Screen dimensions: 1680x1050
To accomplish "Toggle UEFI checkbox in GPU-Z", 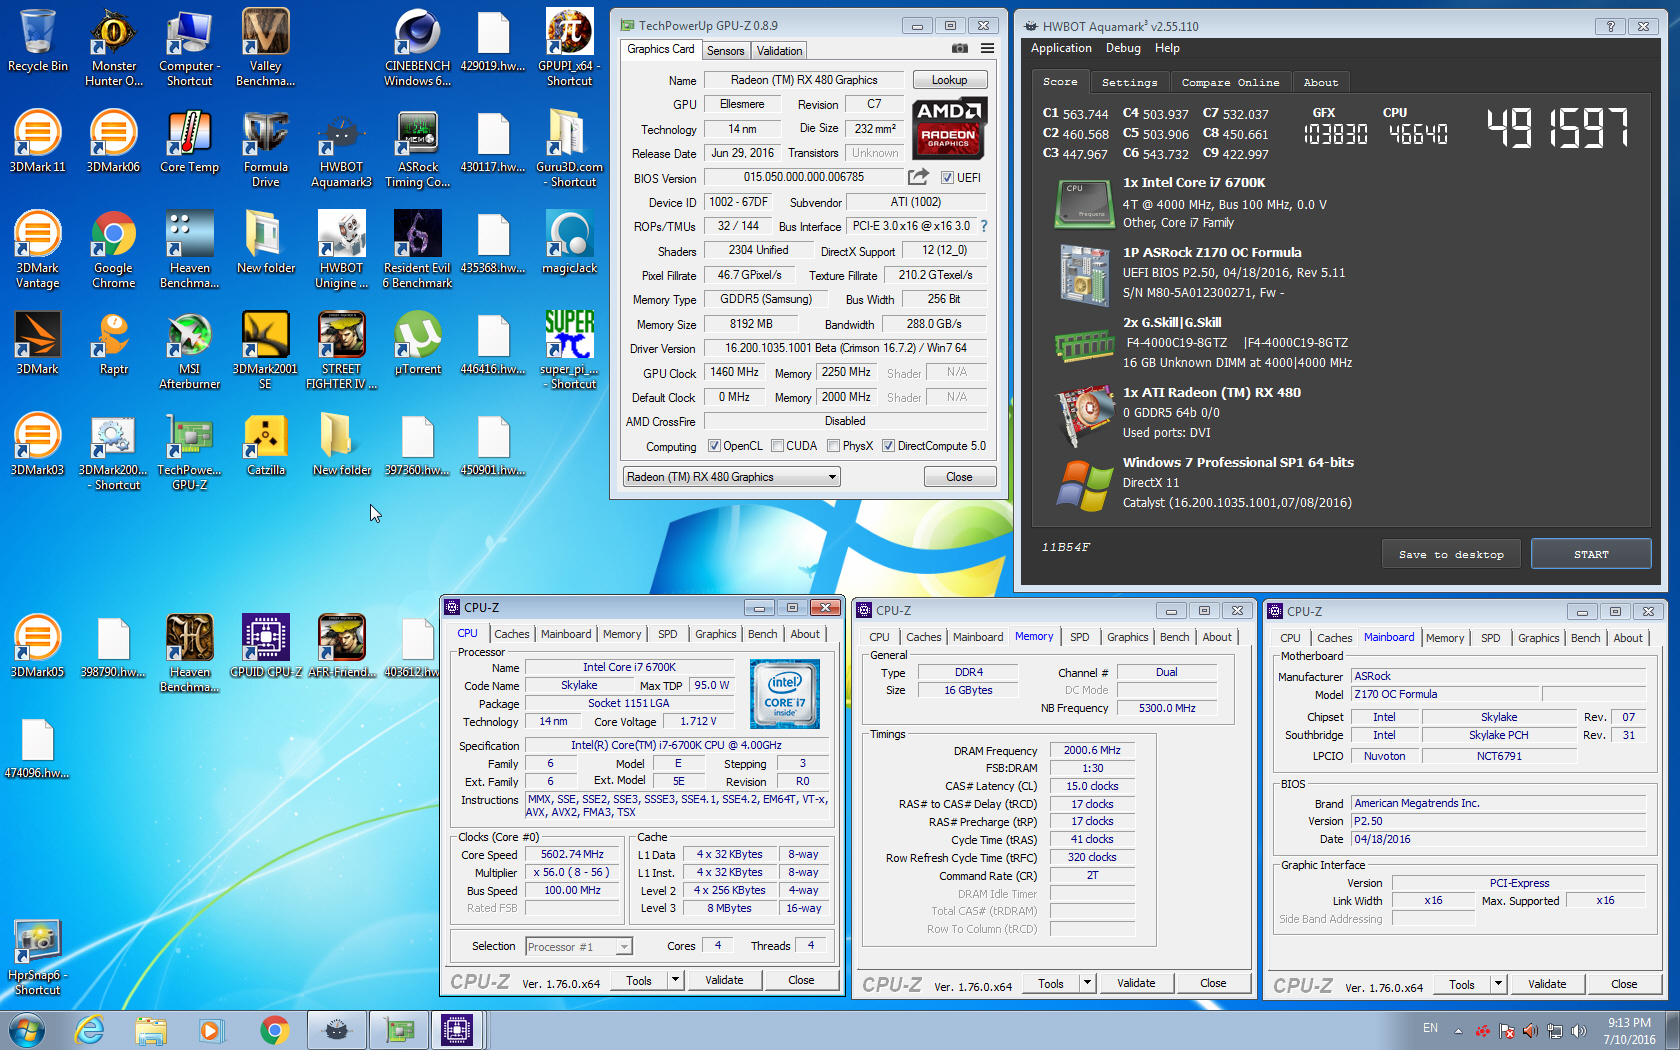I will [x=947, y=178].
